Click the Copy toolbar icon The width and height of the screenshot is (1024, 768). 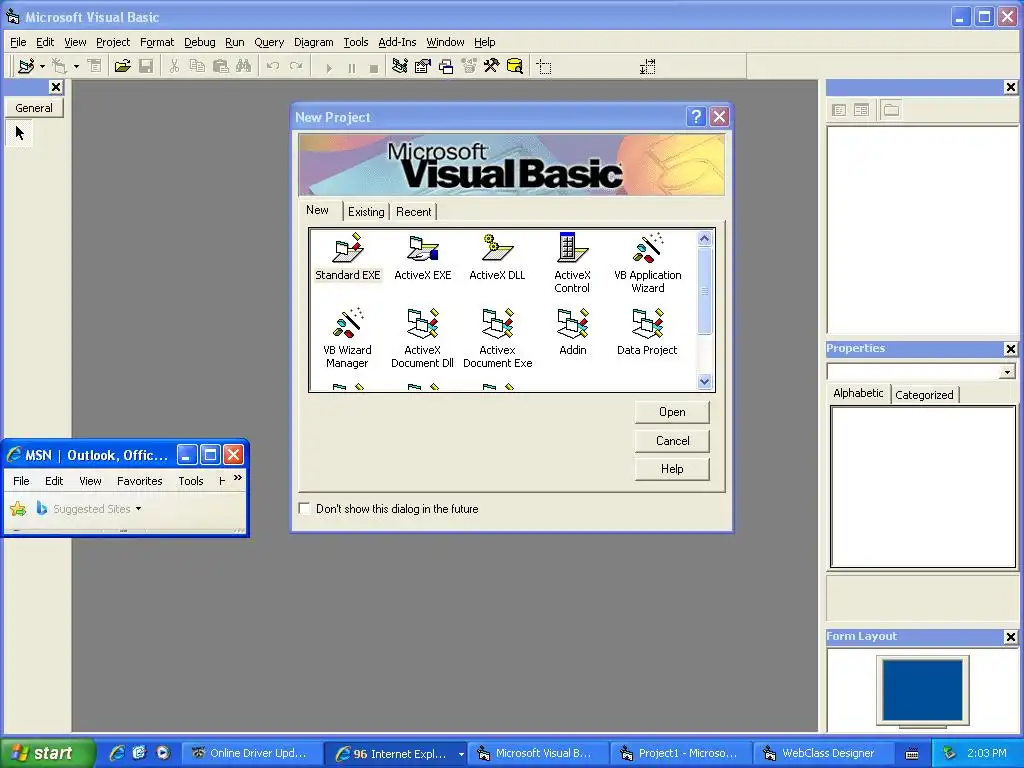197,66
